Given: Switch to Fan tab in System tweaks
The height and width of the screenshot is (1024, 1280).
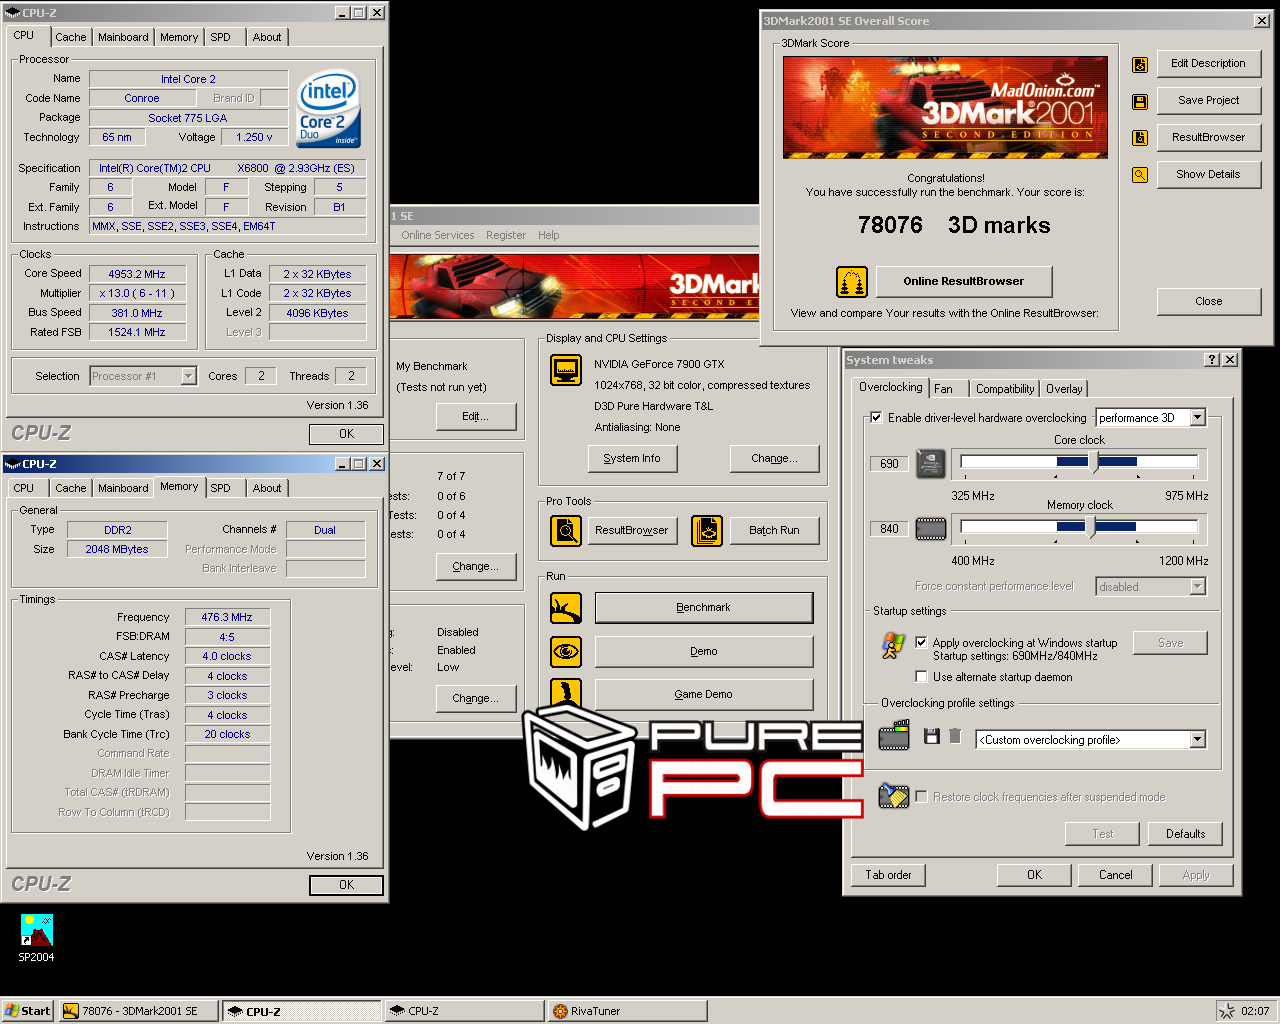Looking at the screenshot, I should coord(944,389).
